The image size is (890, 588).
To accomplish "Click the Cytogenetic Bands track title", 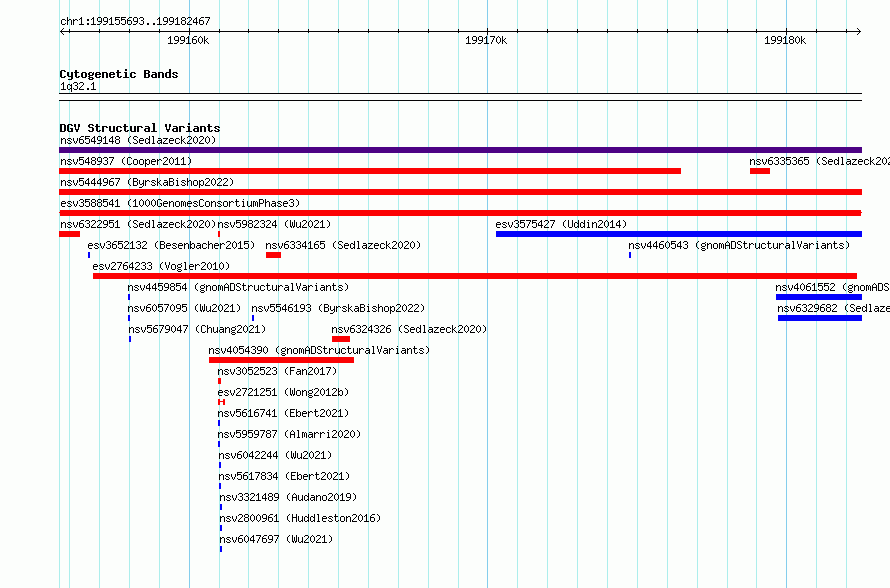I will pos(119,74).
